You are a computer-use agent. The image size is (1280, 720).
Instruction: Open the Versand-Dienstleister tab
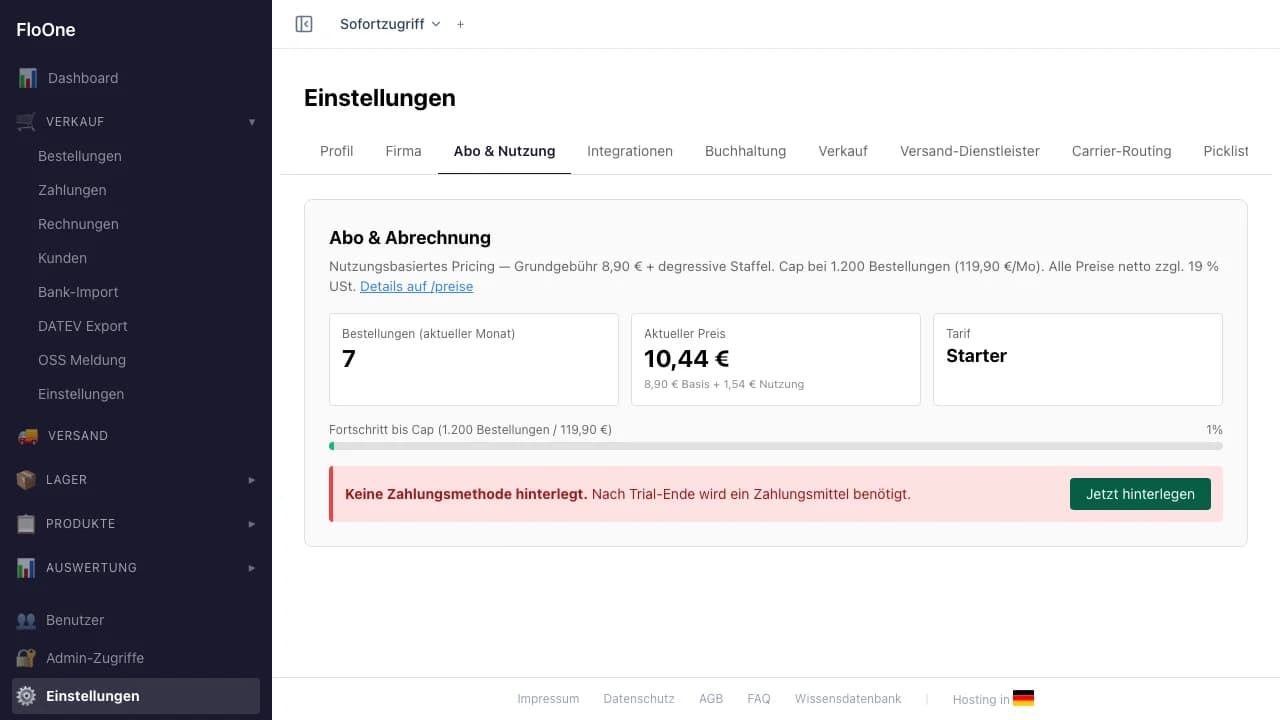[x=970, y=151]
